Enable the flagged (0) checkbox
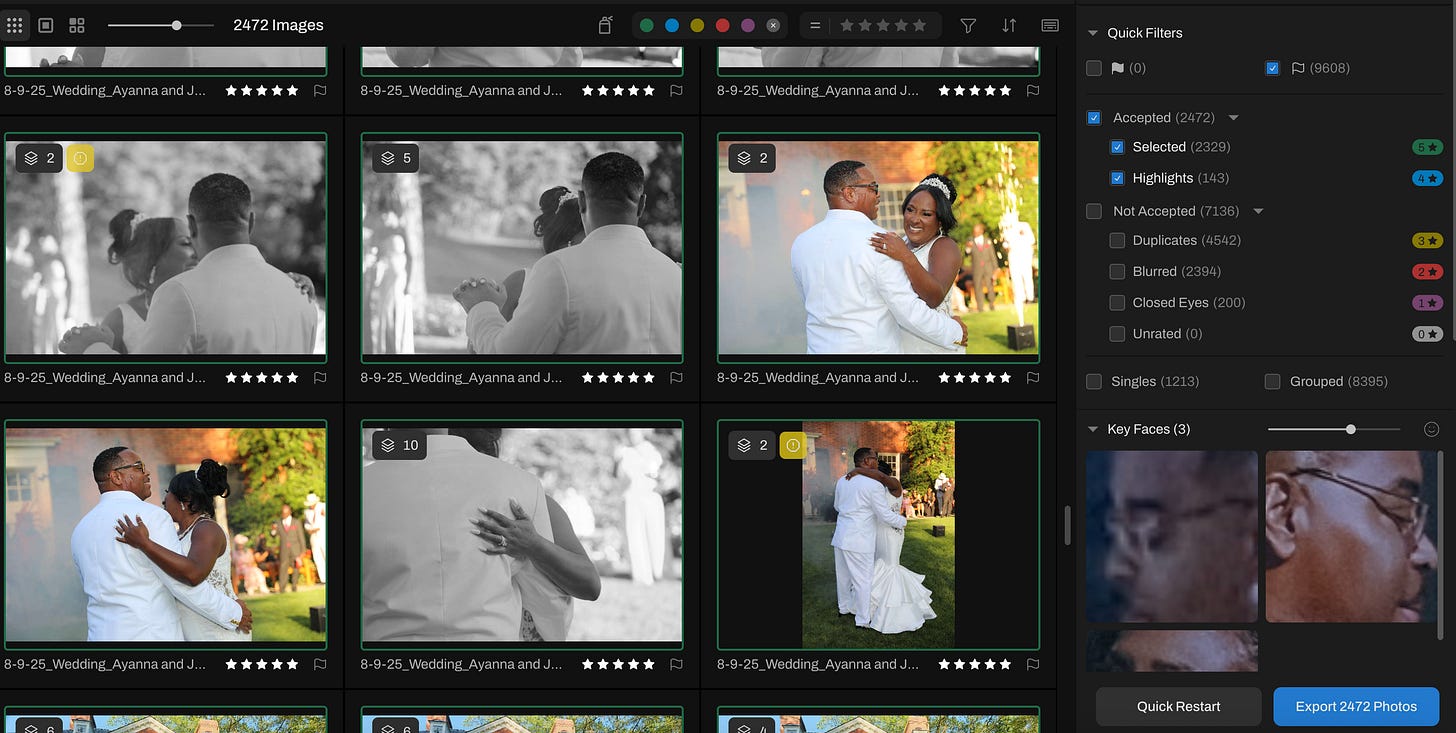The image size is (1456, 733). point(1094,68)
